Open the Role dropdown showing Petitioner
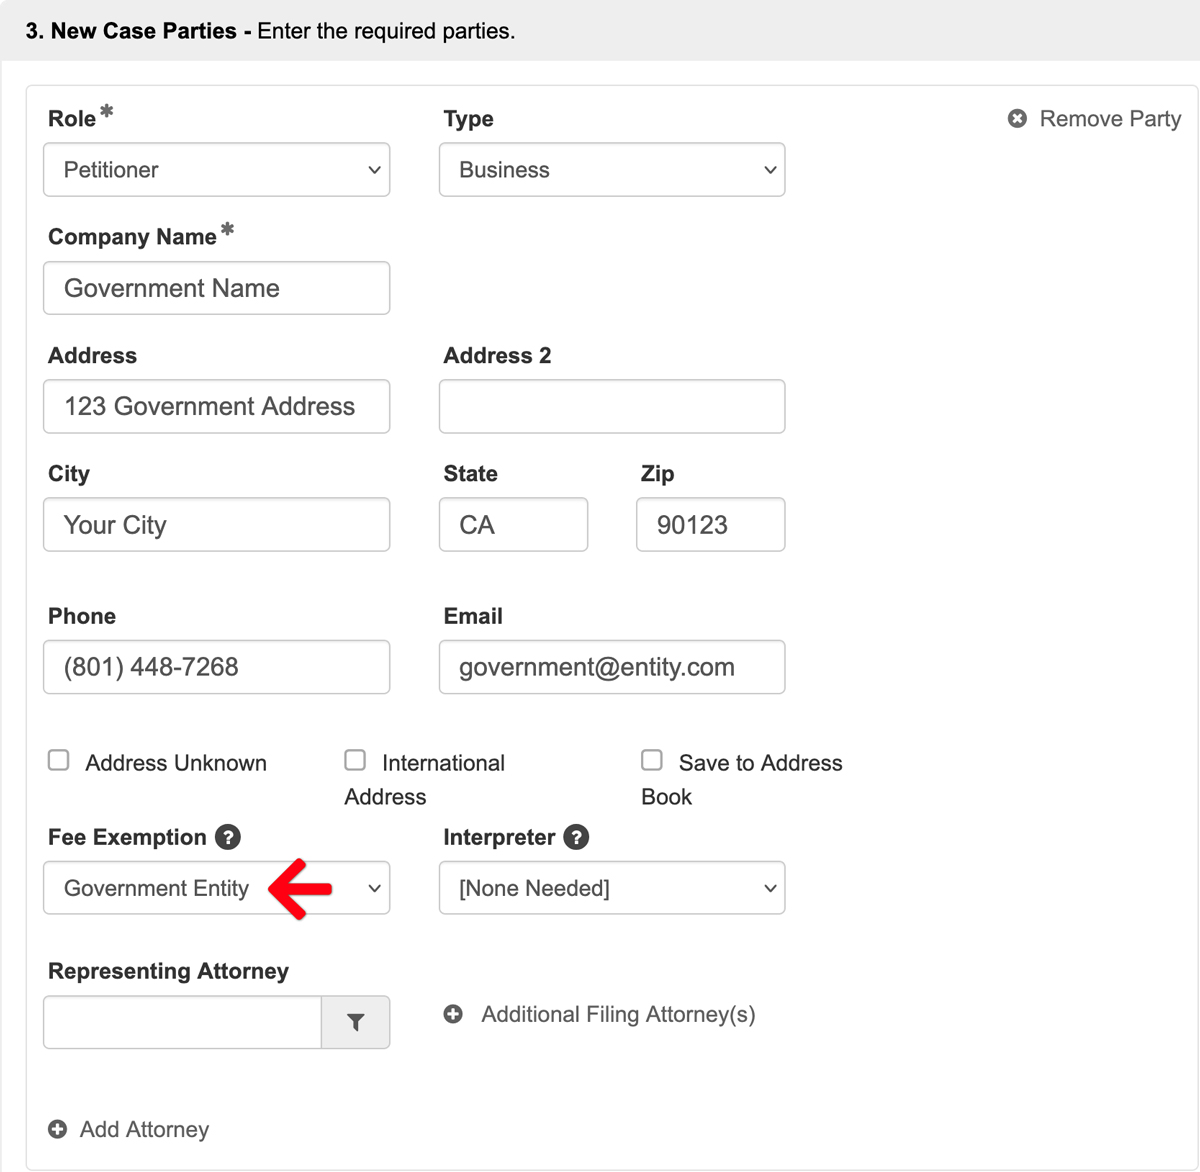 (216, 170)
